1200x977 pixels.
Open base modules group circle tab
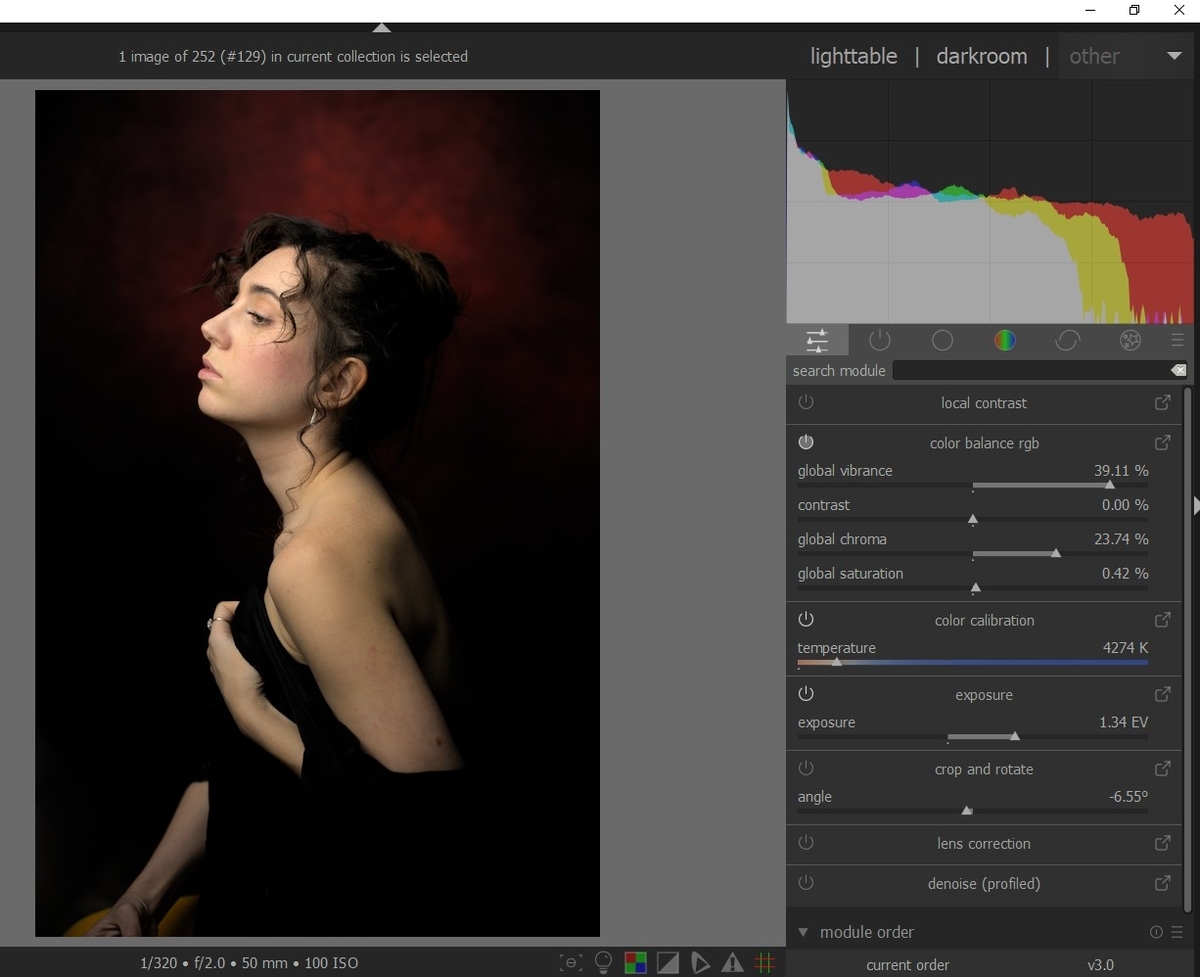[942, 341]
